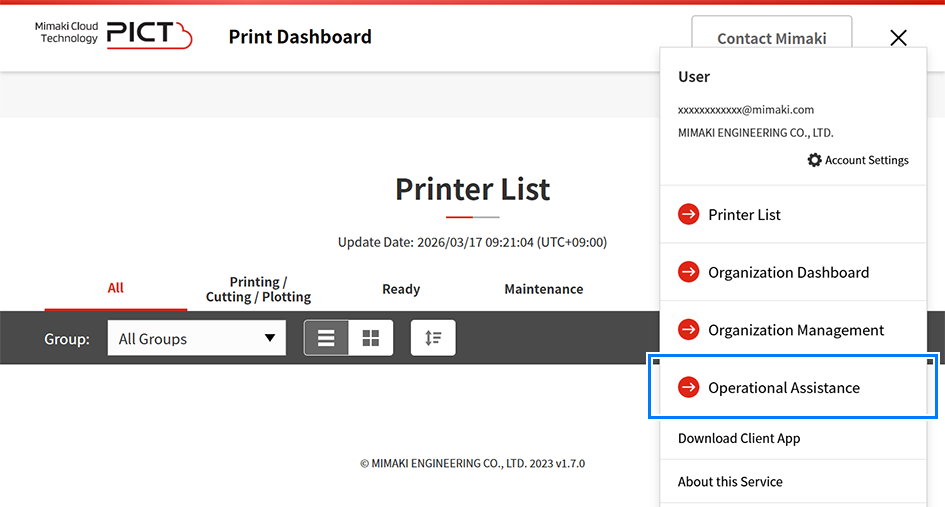This screenshot has width=945, height=507.
Task: Click MIMAKI ENGINEERING CO., LTD. organization text
Action: (755, 133)
